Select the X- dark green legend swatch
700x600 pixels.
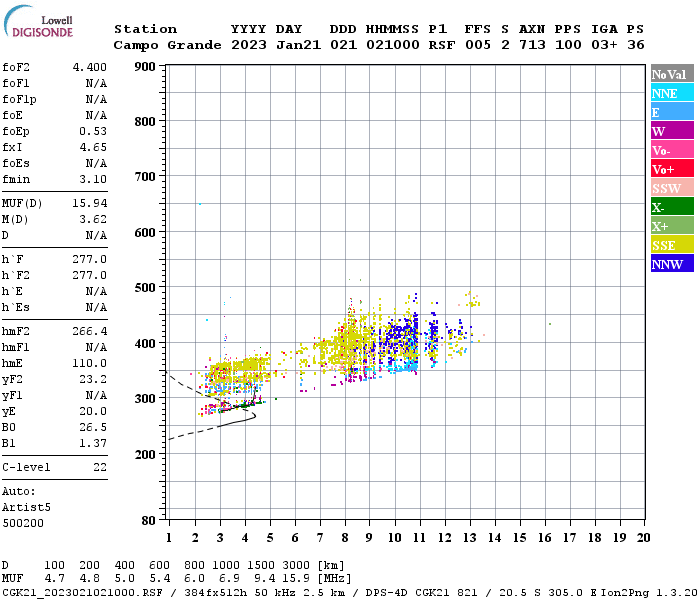(672, 207)
